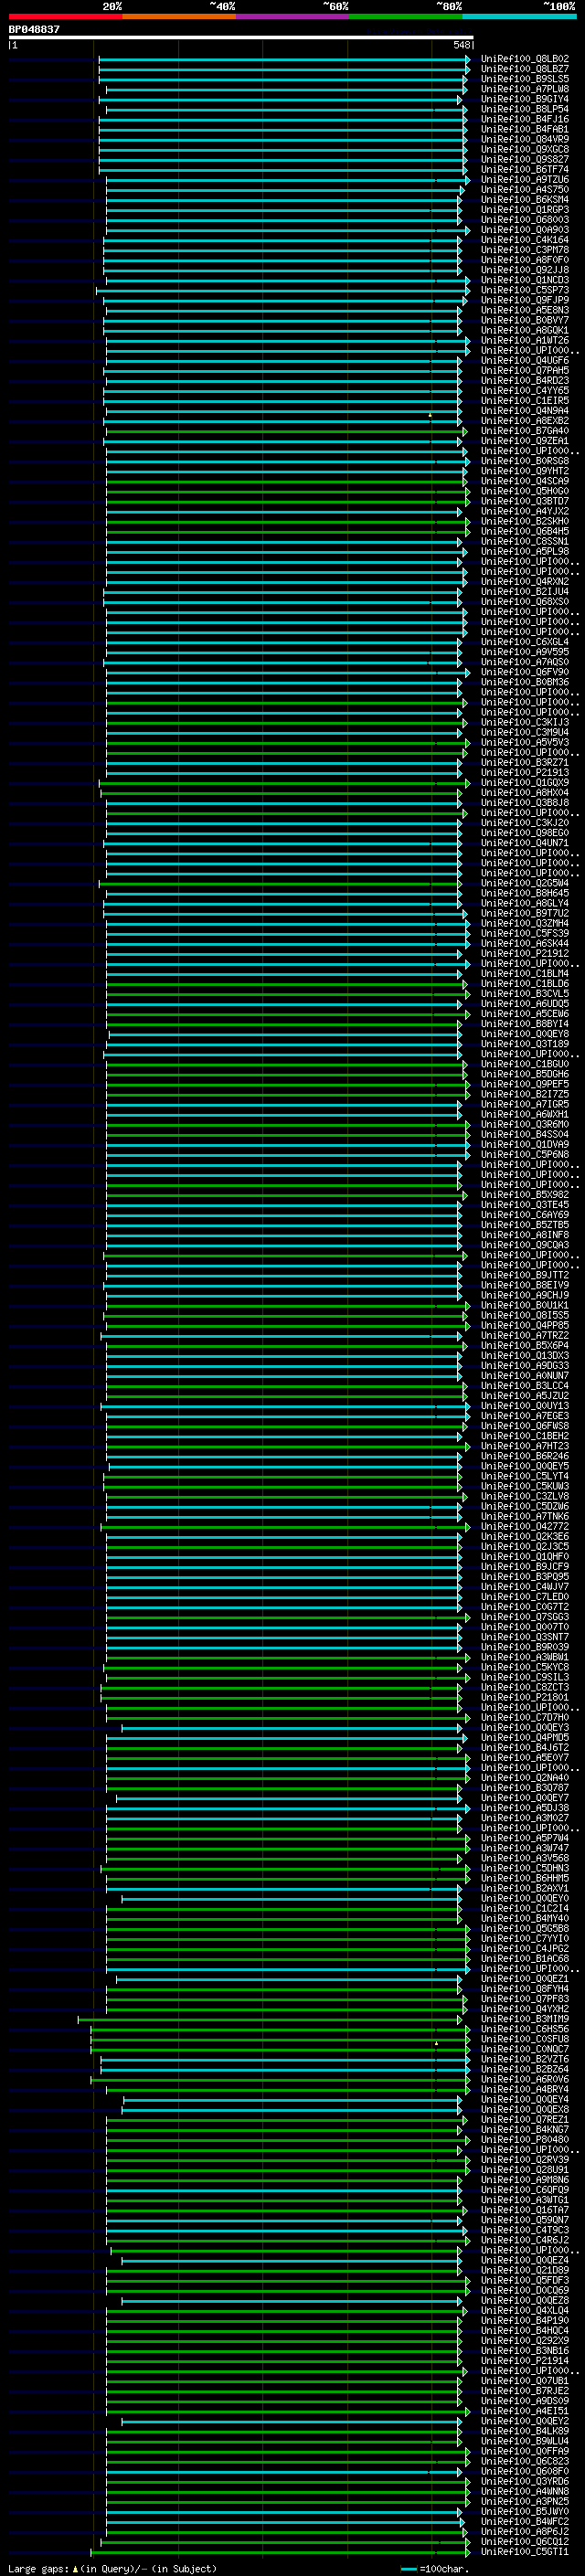Select hit label UniRef100_C0SFU8
Image resolution: width=585 pixels, height=2576 pixels.
point(525,2040)
